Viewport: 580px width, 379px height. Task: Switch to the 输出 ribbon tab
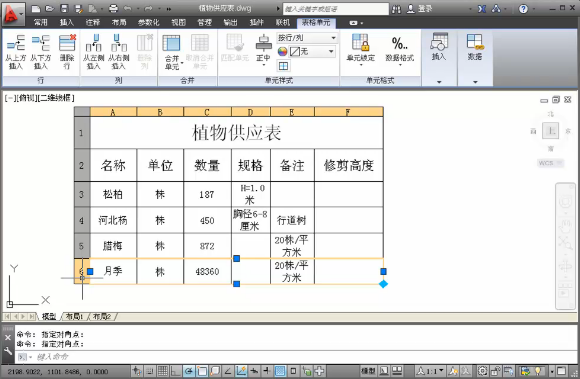tap(230, 23)
